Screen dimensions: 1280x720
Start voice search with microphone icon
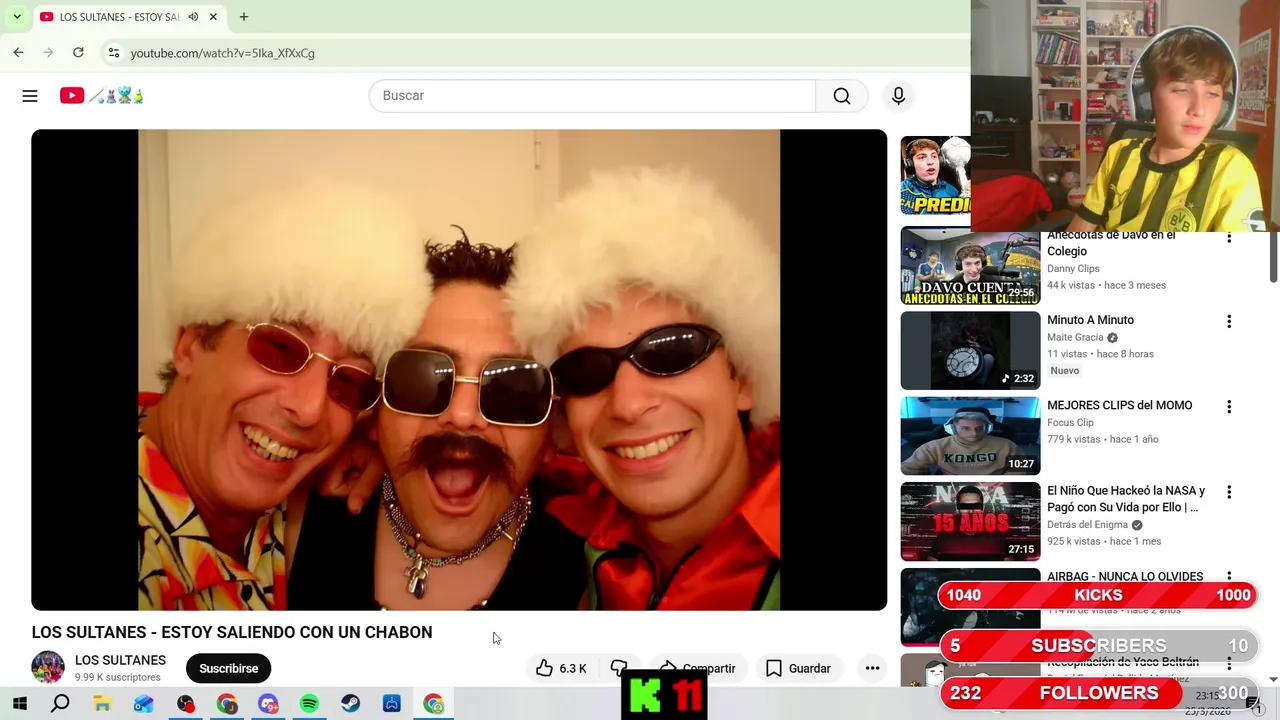(898, 96)
